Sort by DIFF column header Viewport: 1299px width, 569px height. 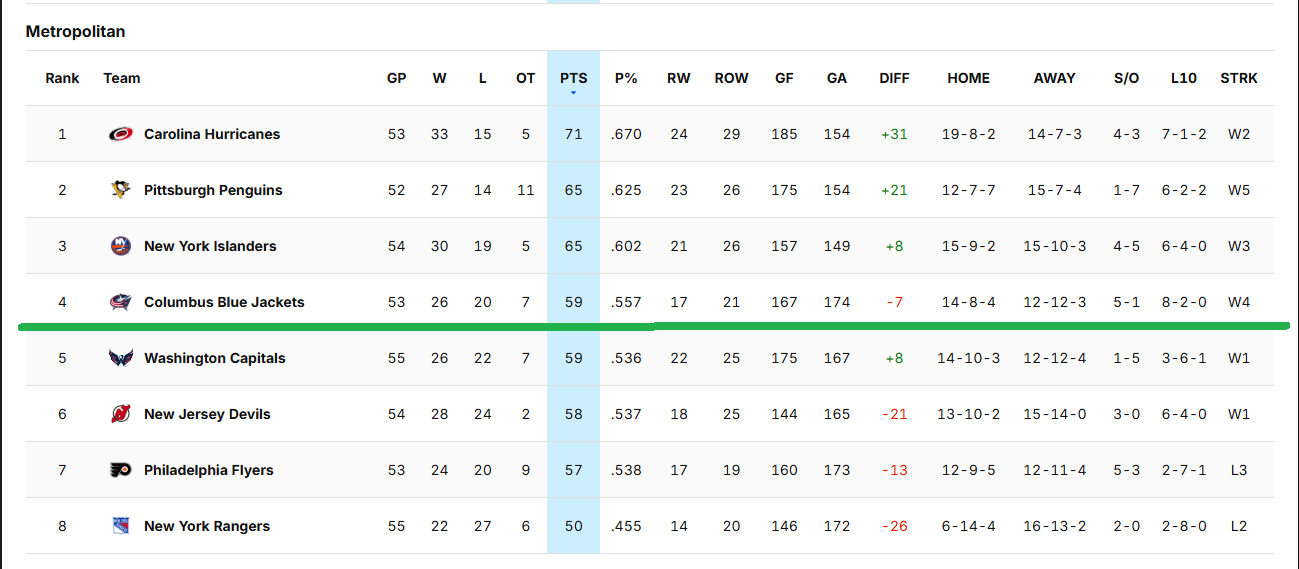[894, 78]
